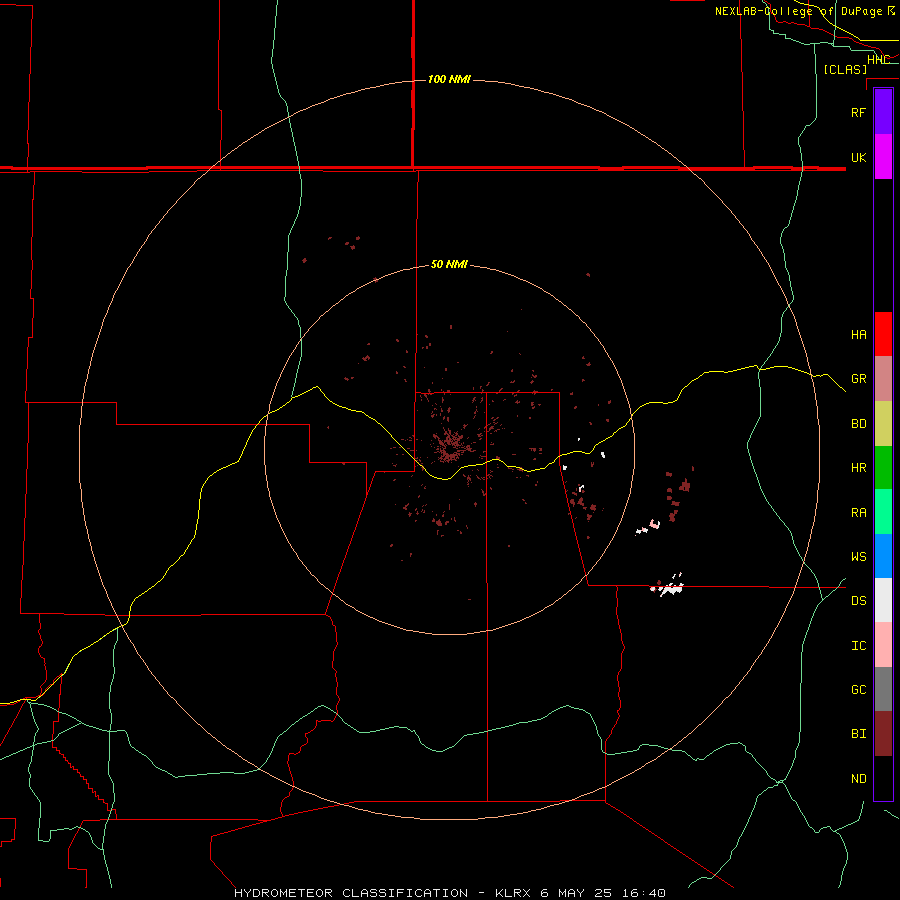Image resolution: width=900 pixels, height=900 pixels.
Task: Click the green HR legend swatch
Action: click(x=883, y=468)
